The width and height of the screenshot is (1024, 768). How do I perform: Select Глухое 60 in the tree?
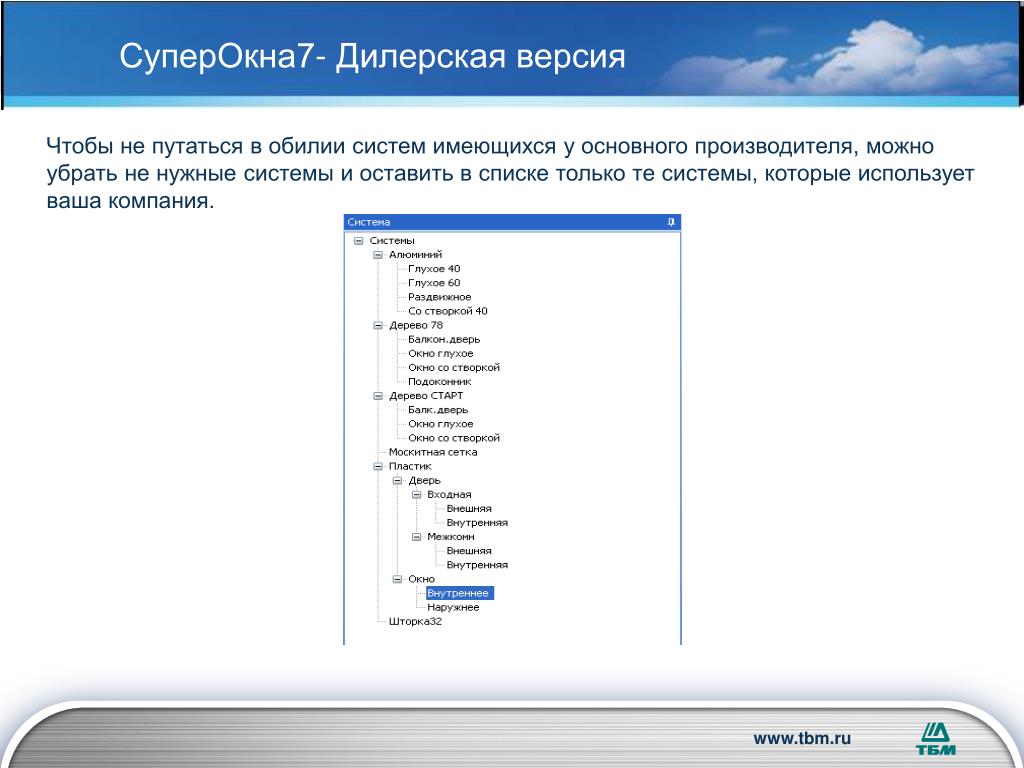tap(434, 283)
